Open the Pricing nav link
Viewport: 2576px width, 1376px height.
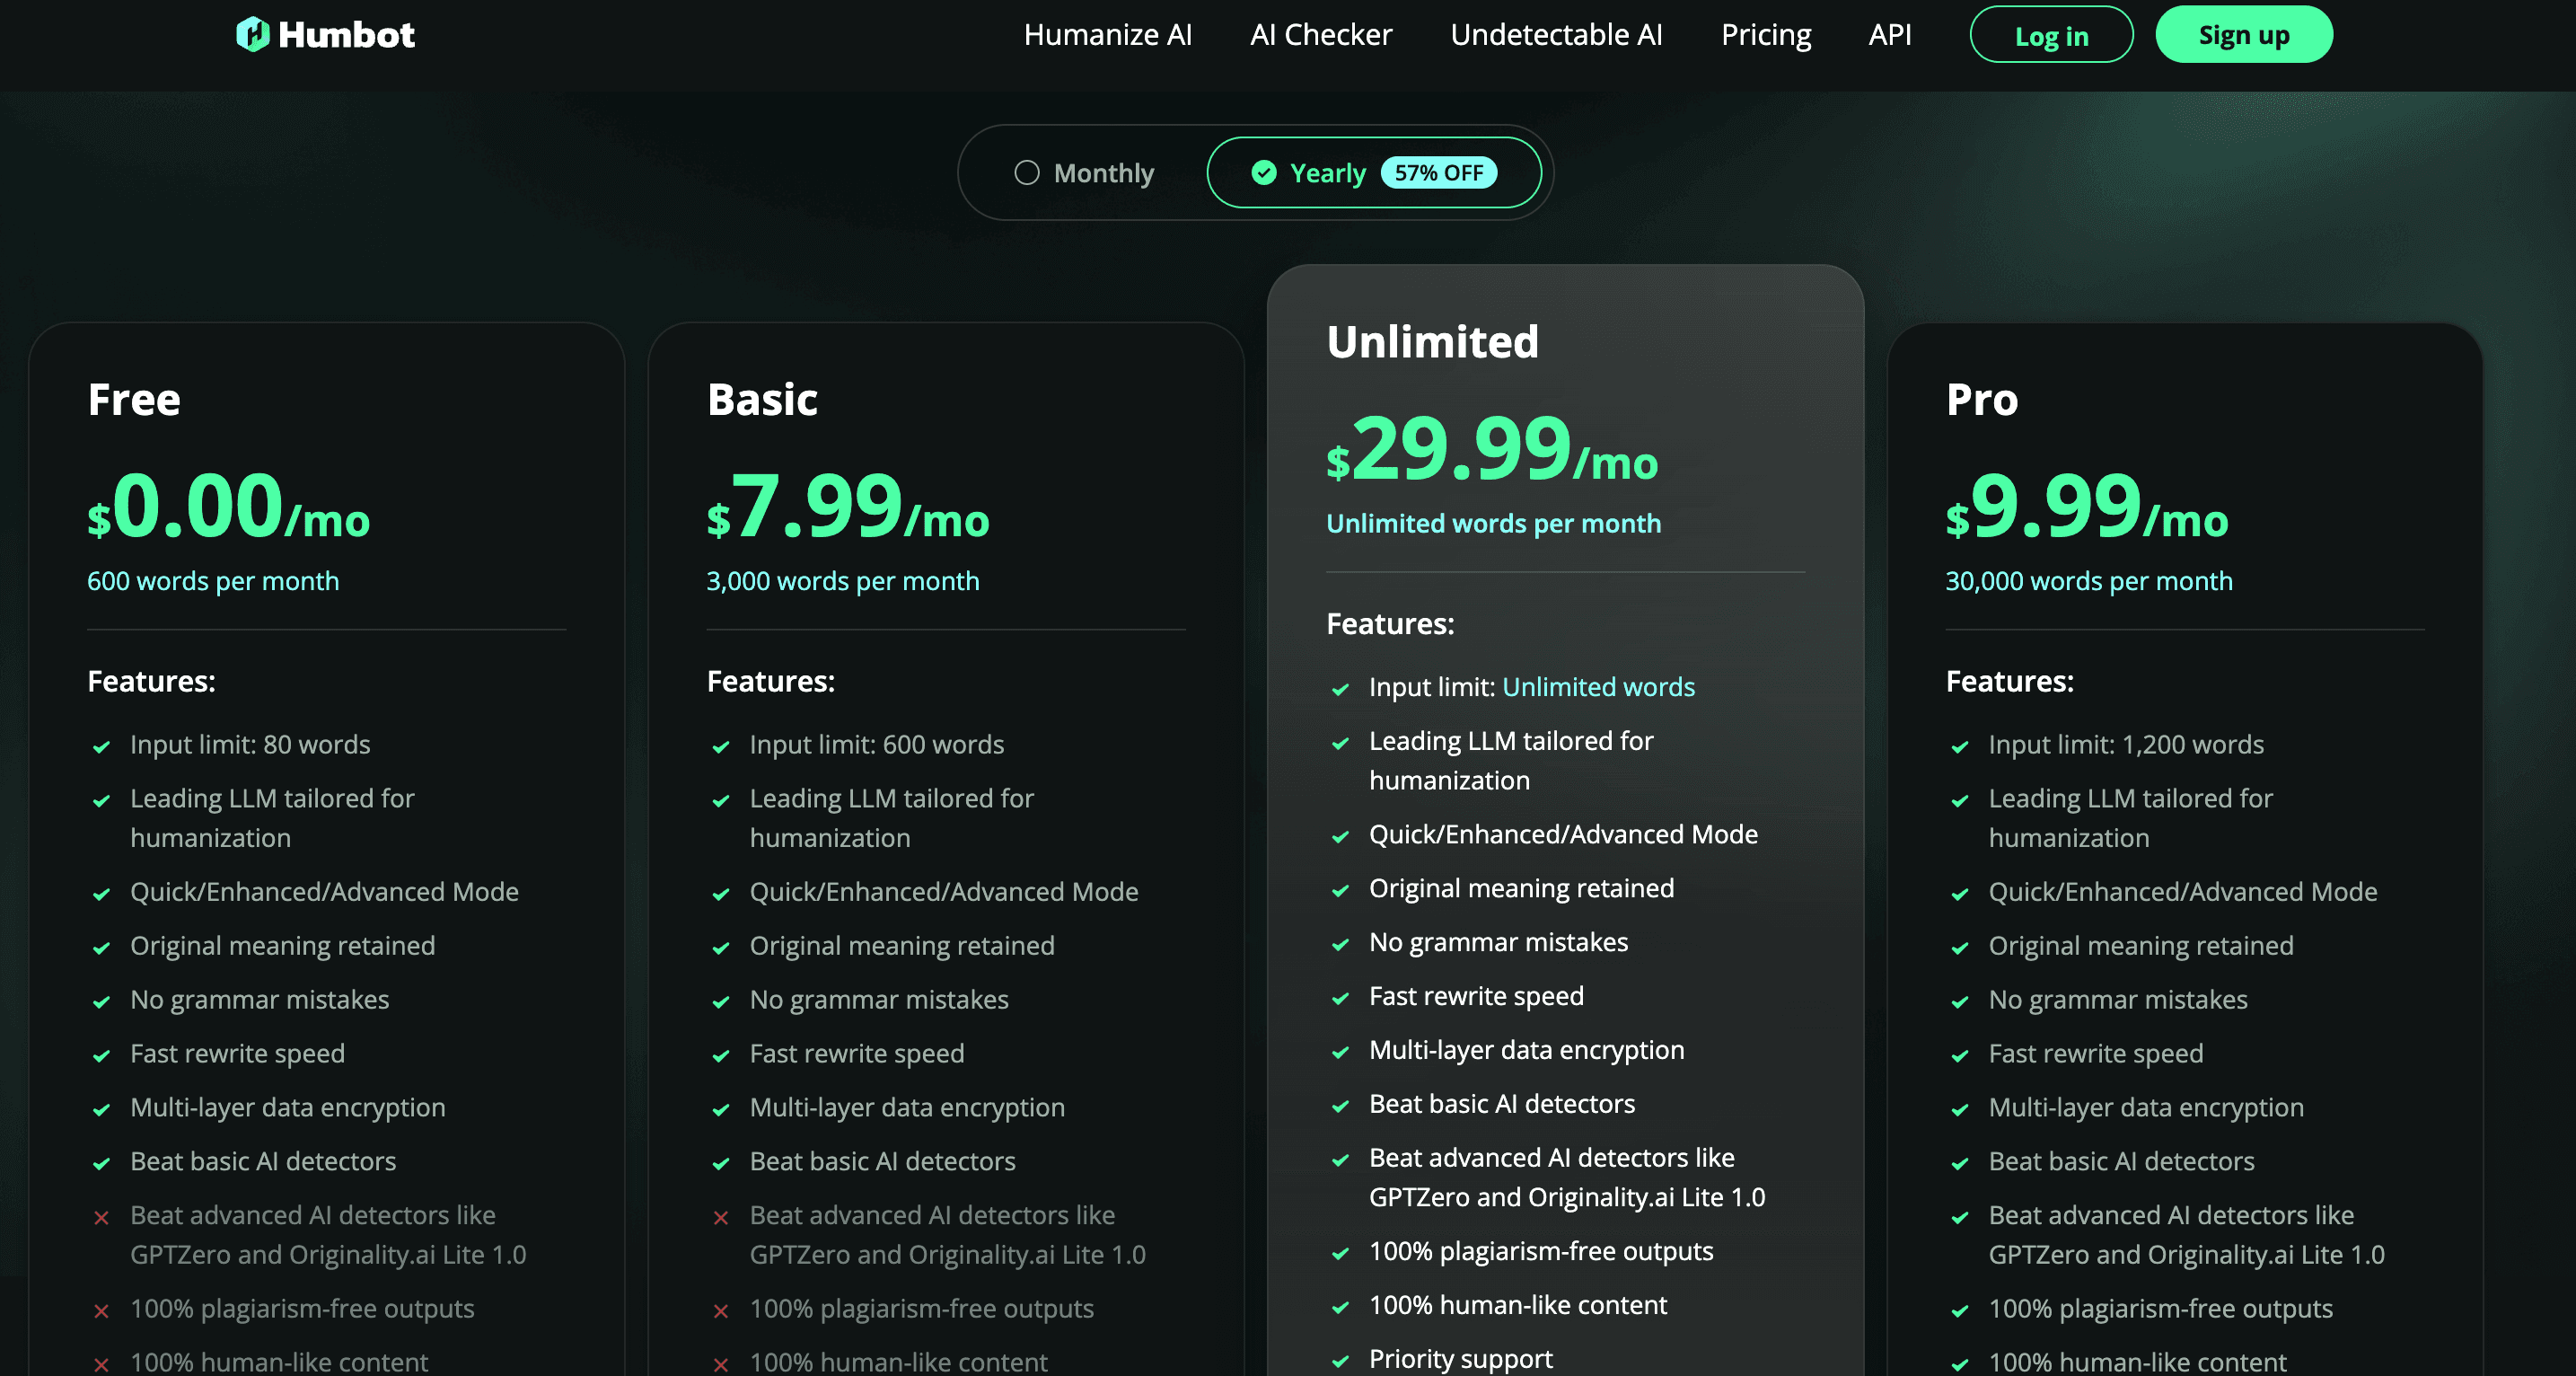click(1765, 35)
